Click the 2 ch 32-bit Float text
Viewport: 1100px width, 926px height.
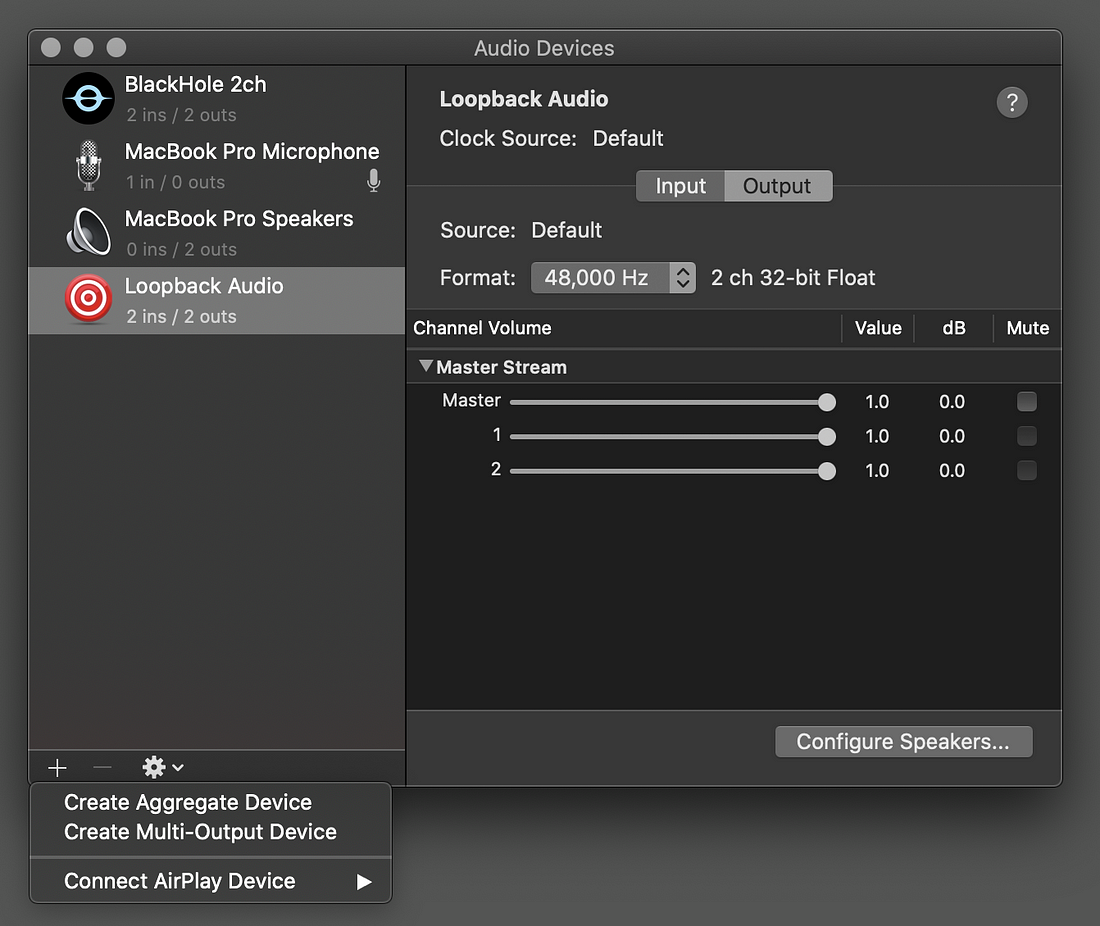[793, 278]
